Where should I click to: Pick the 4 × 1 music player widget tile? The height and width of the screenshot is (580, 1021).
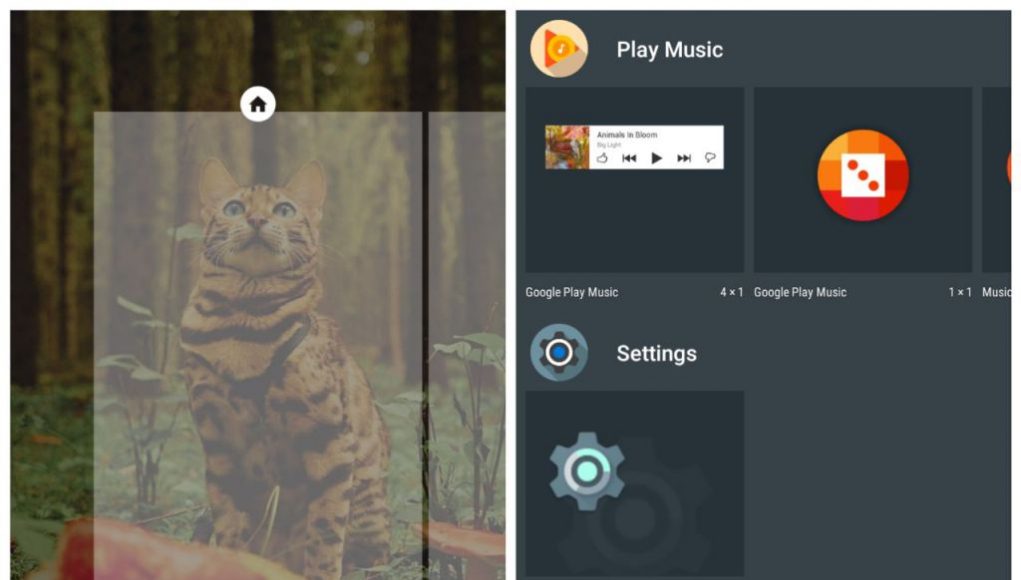click(x=634, y=180)
